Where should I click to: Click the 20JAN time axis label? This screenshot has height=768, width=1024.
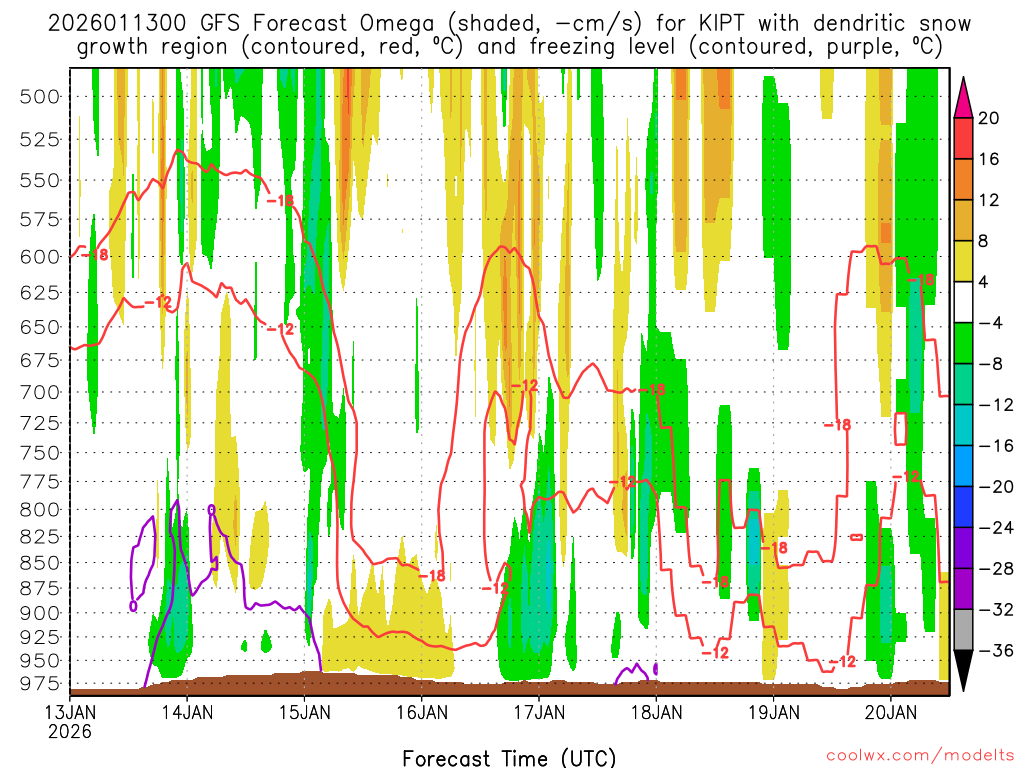click(891, 712)
